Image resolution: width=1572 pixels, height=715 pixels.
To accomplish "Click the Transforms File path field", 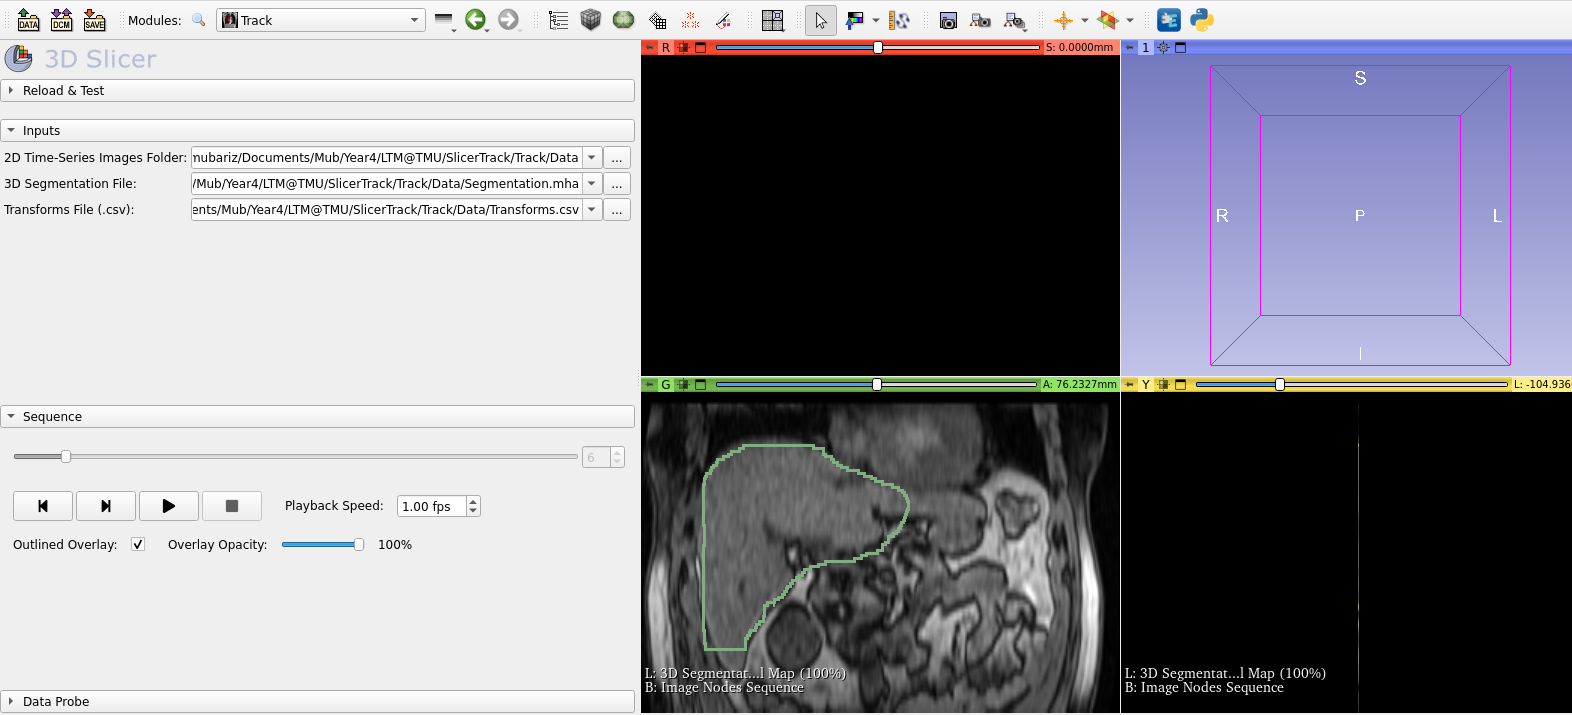I will 386,210.
